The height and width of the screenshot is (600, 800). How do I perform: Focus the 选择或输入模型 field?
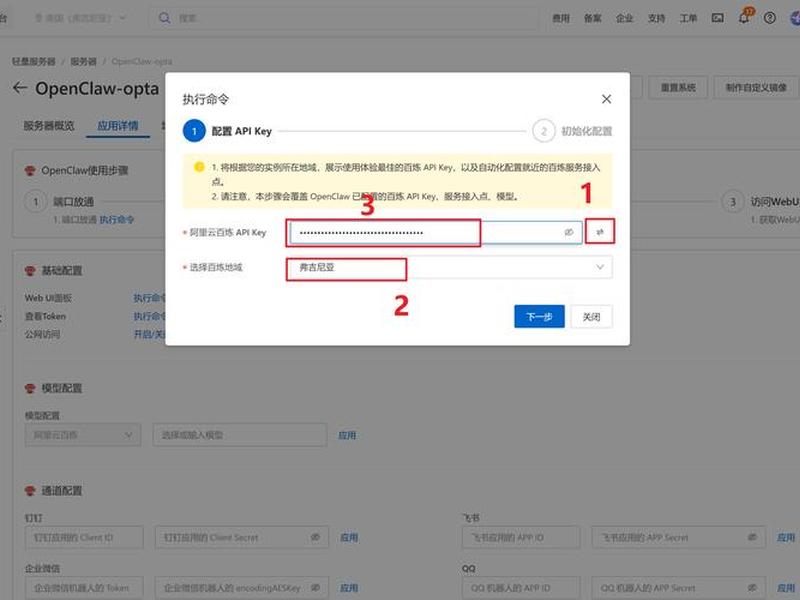(x=240, y=435)
